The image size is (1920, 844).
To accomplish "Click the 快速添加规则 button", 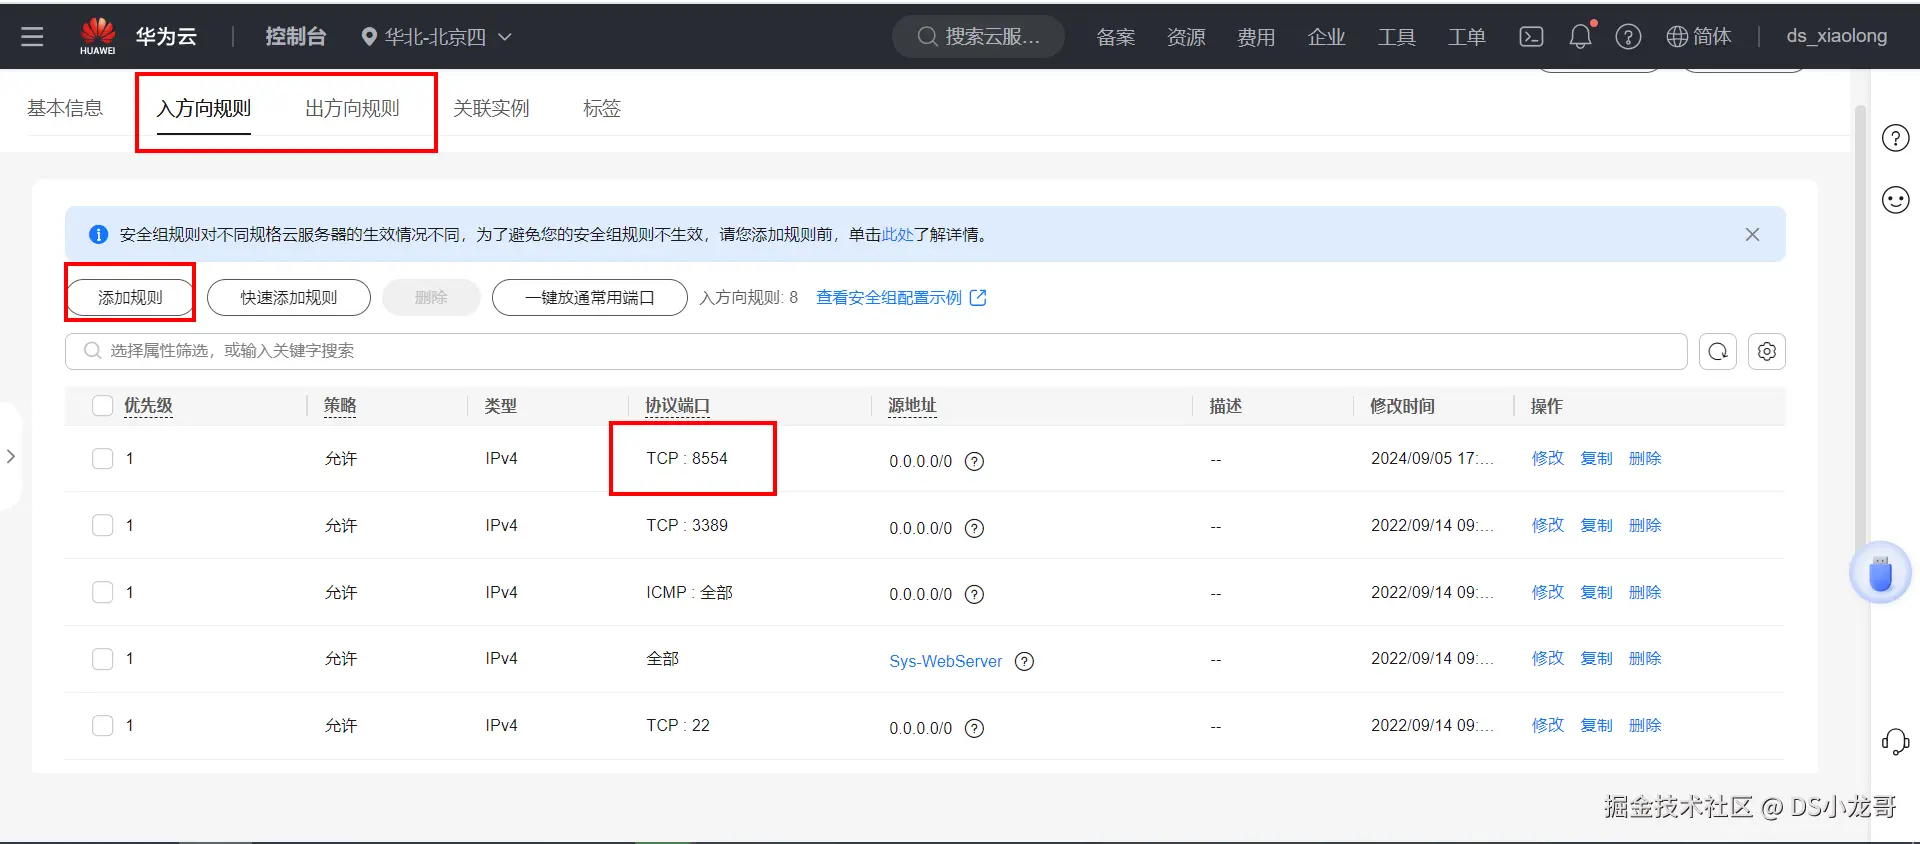I will click(x=289, y=297).
